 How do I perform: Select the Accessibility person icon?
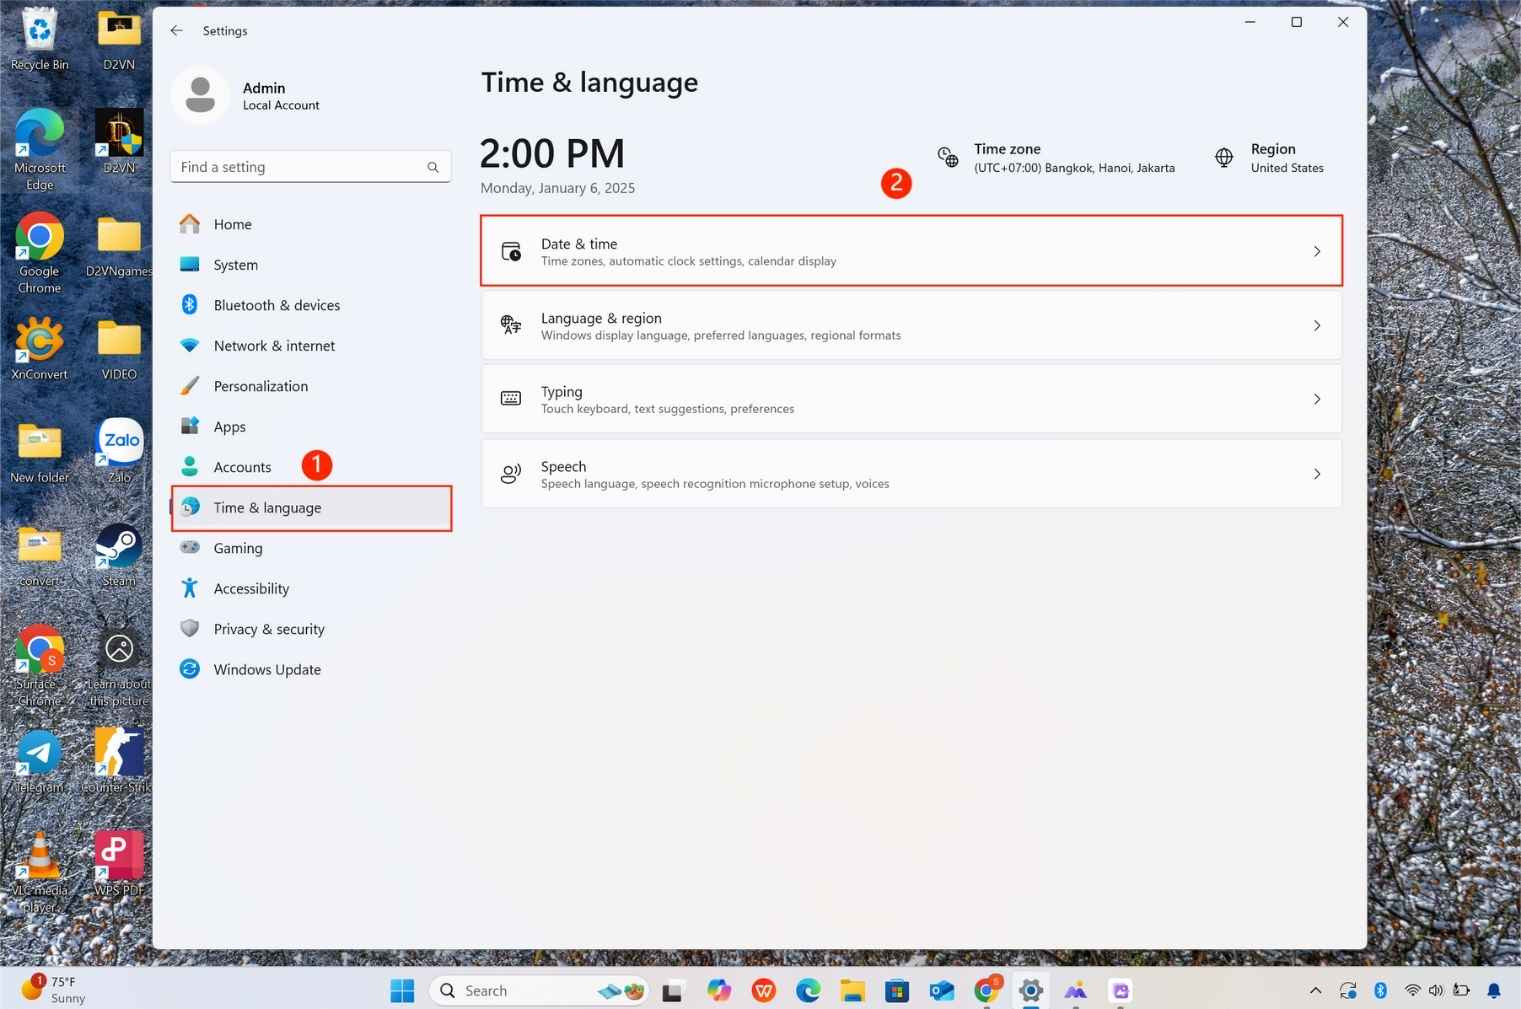point(190,588)
